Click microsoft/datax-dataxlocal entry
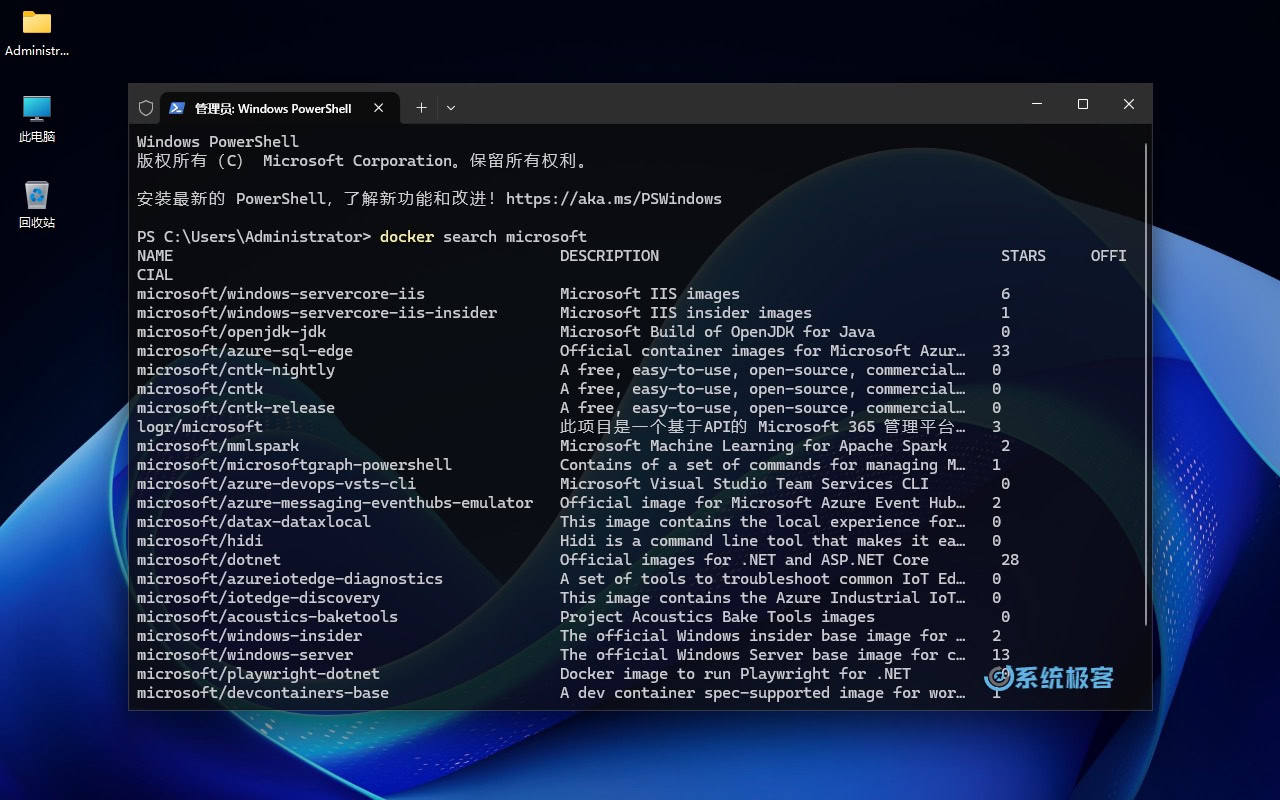This screenshot has height=800, width=1280. point(254,522)
